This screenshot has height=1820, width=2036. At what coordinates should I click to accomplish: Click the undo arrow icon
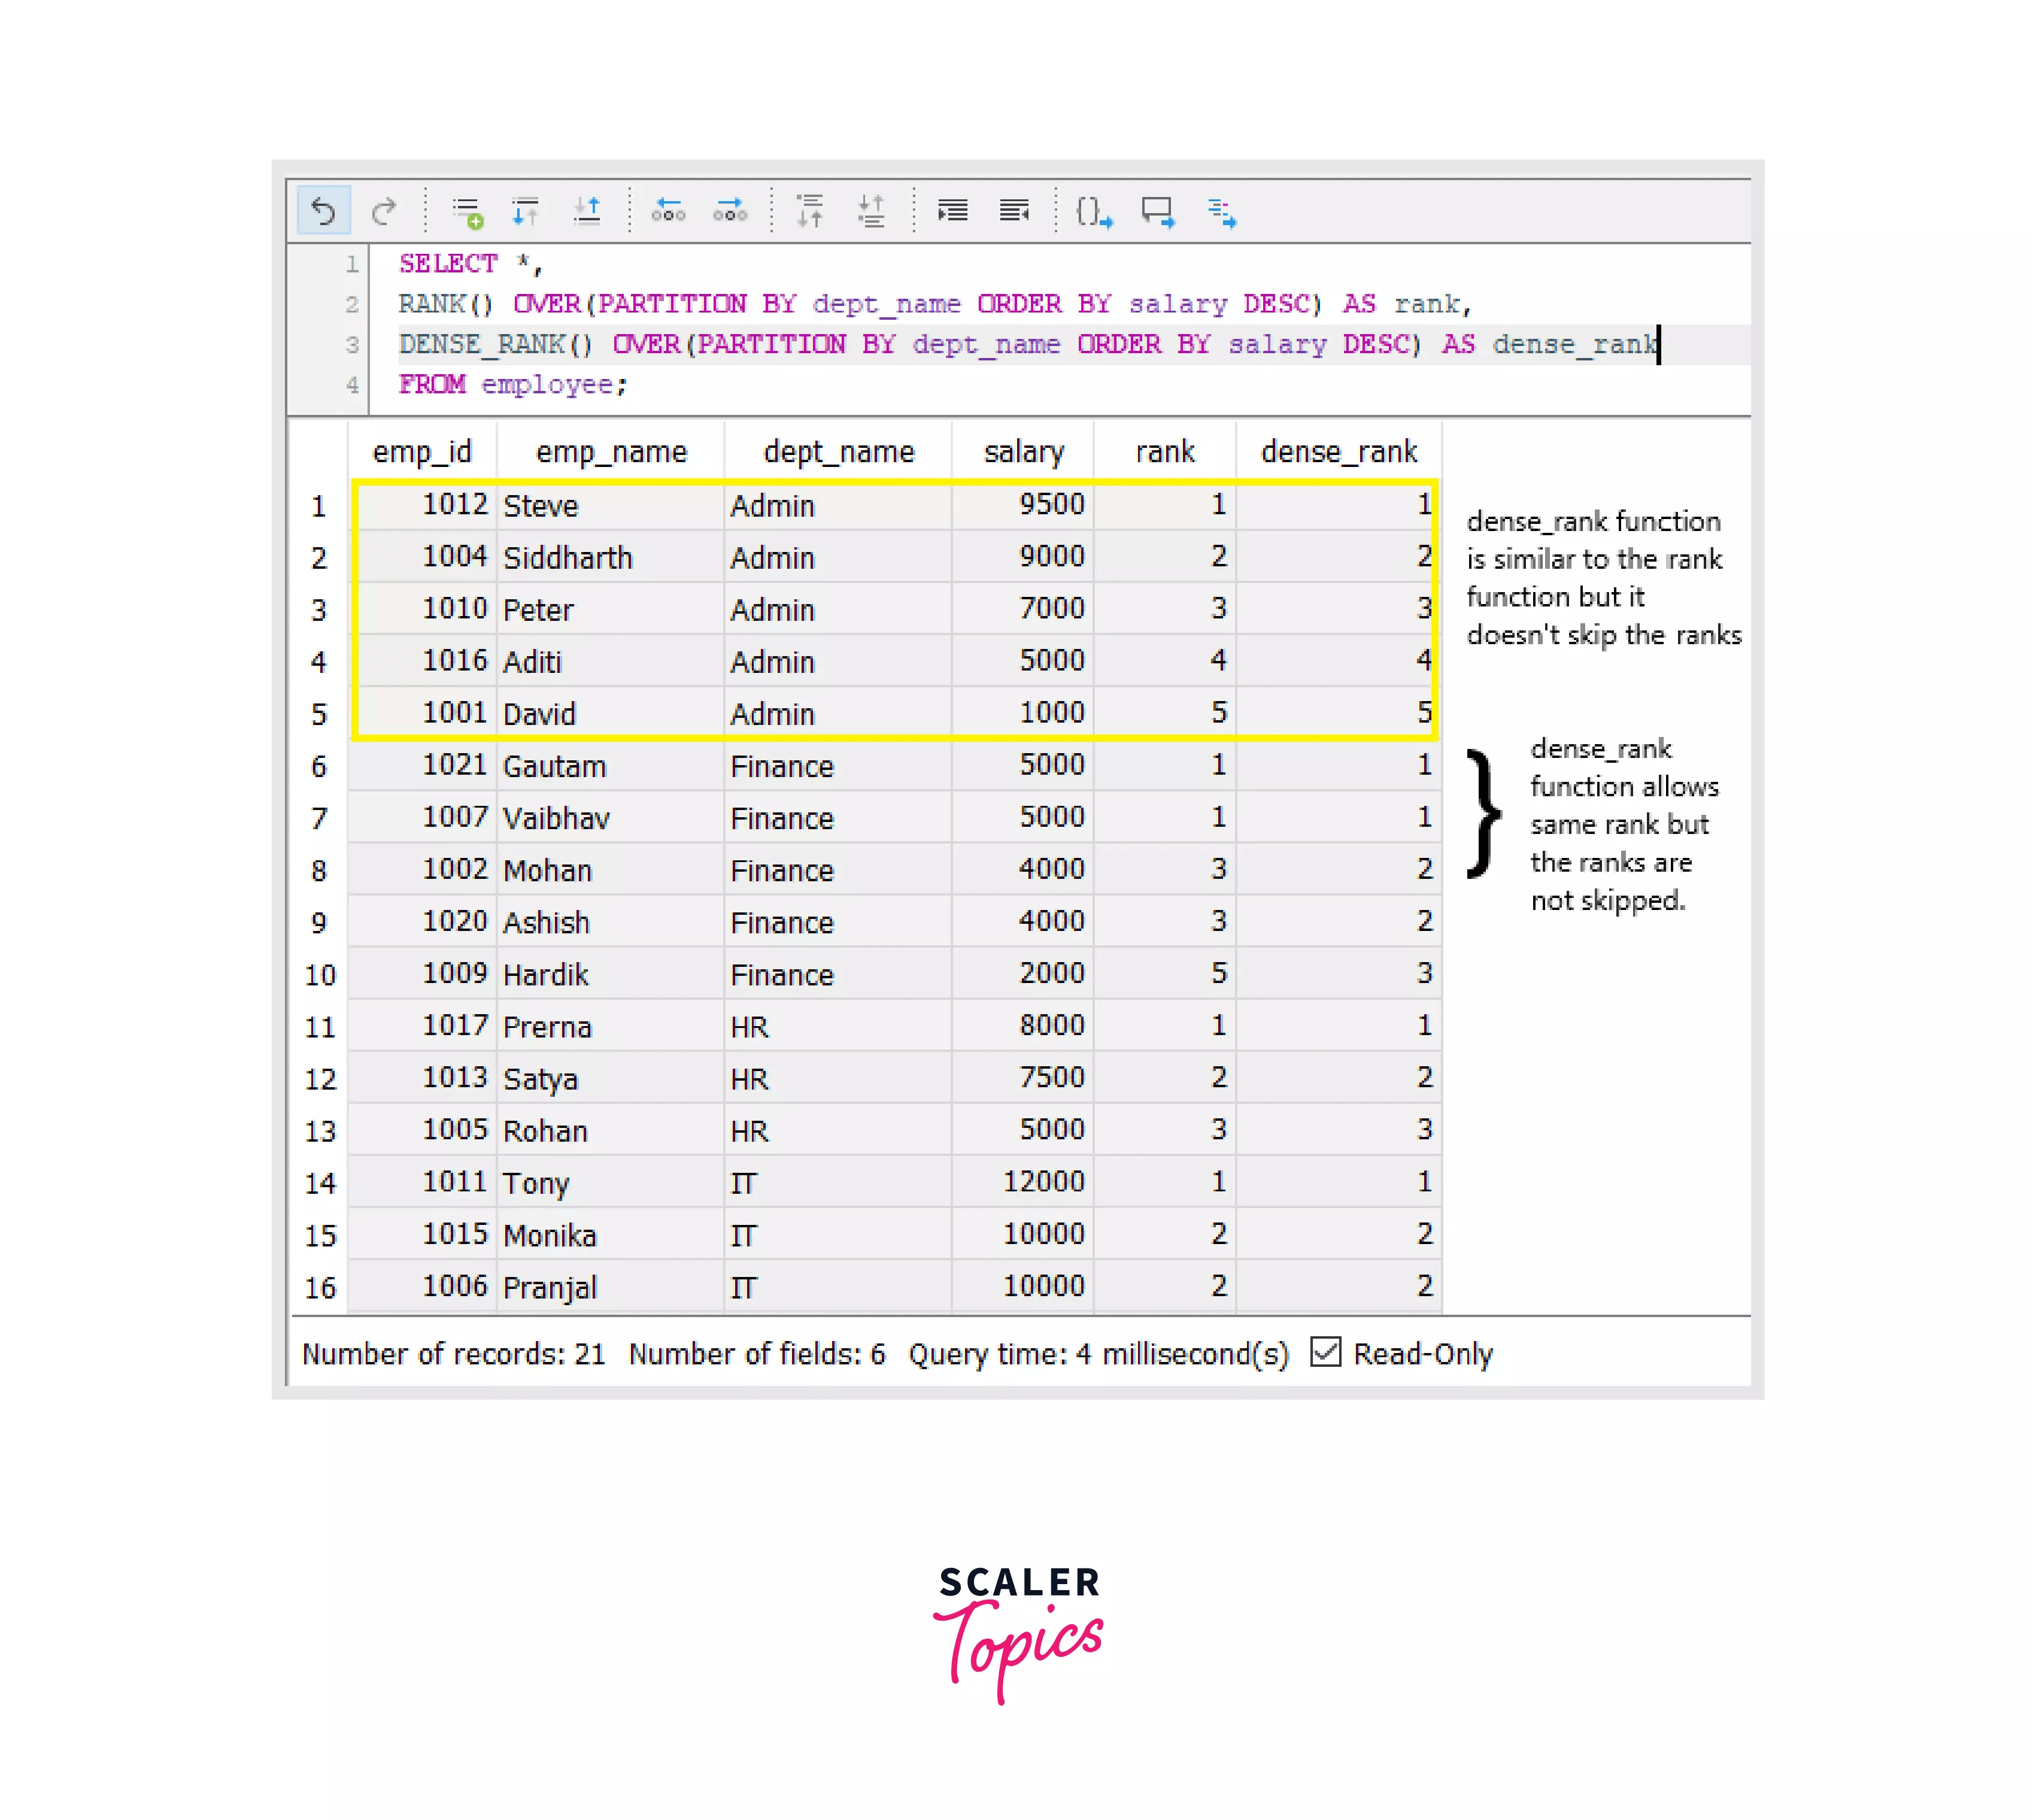pos(323,211)
